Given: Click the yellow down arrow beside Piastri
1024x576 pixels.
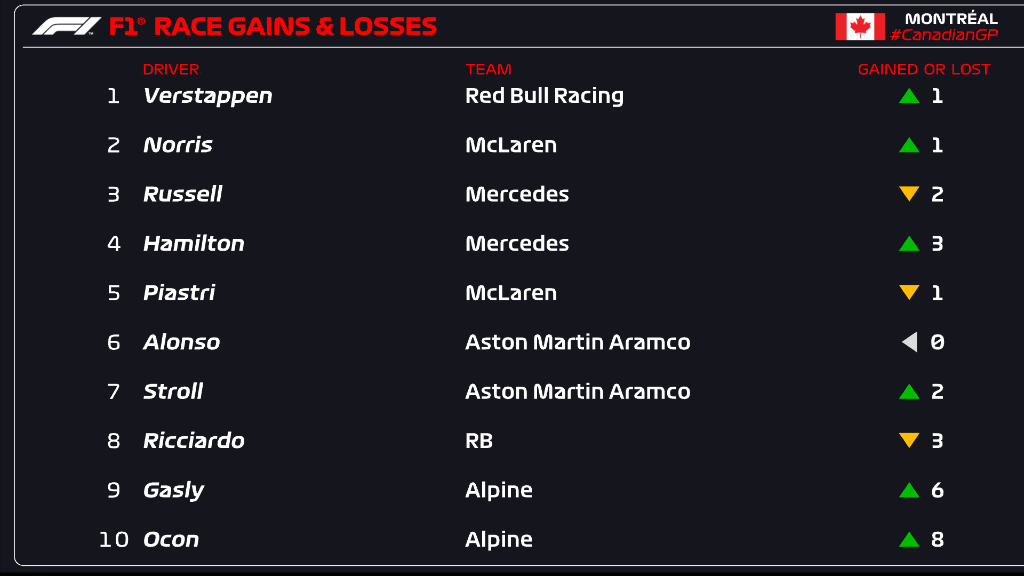Looking at the screenshot, I should coord(909,293).
